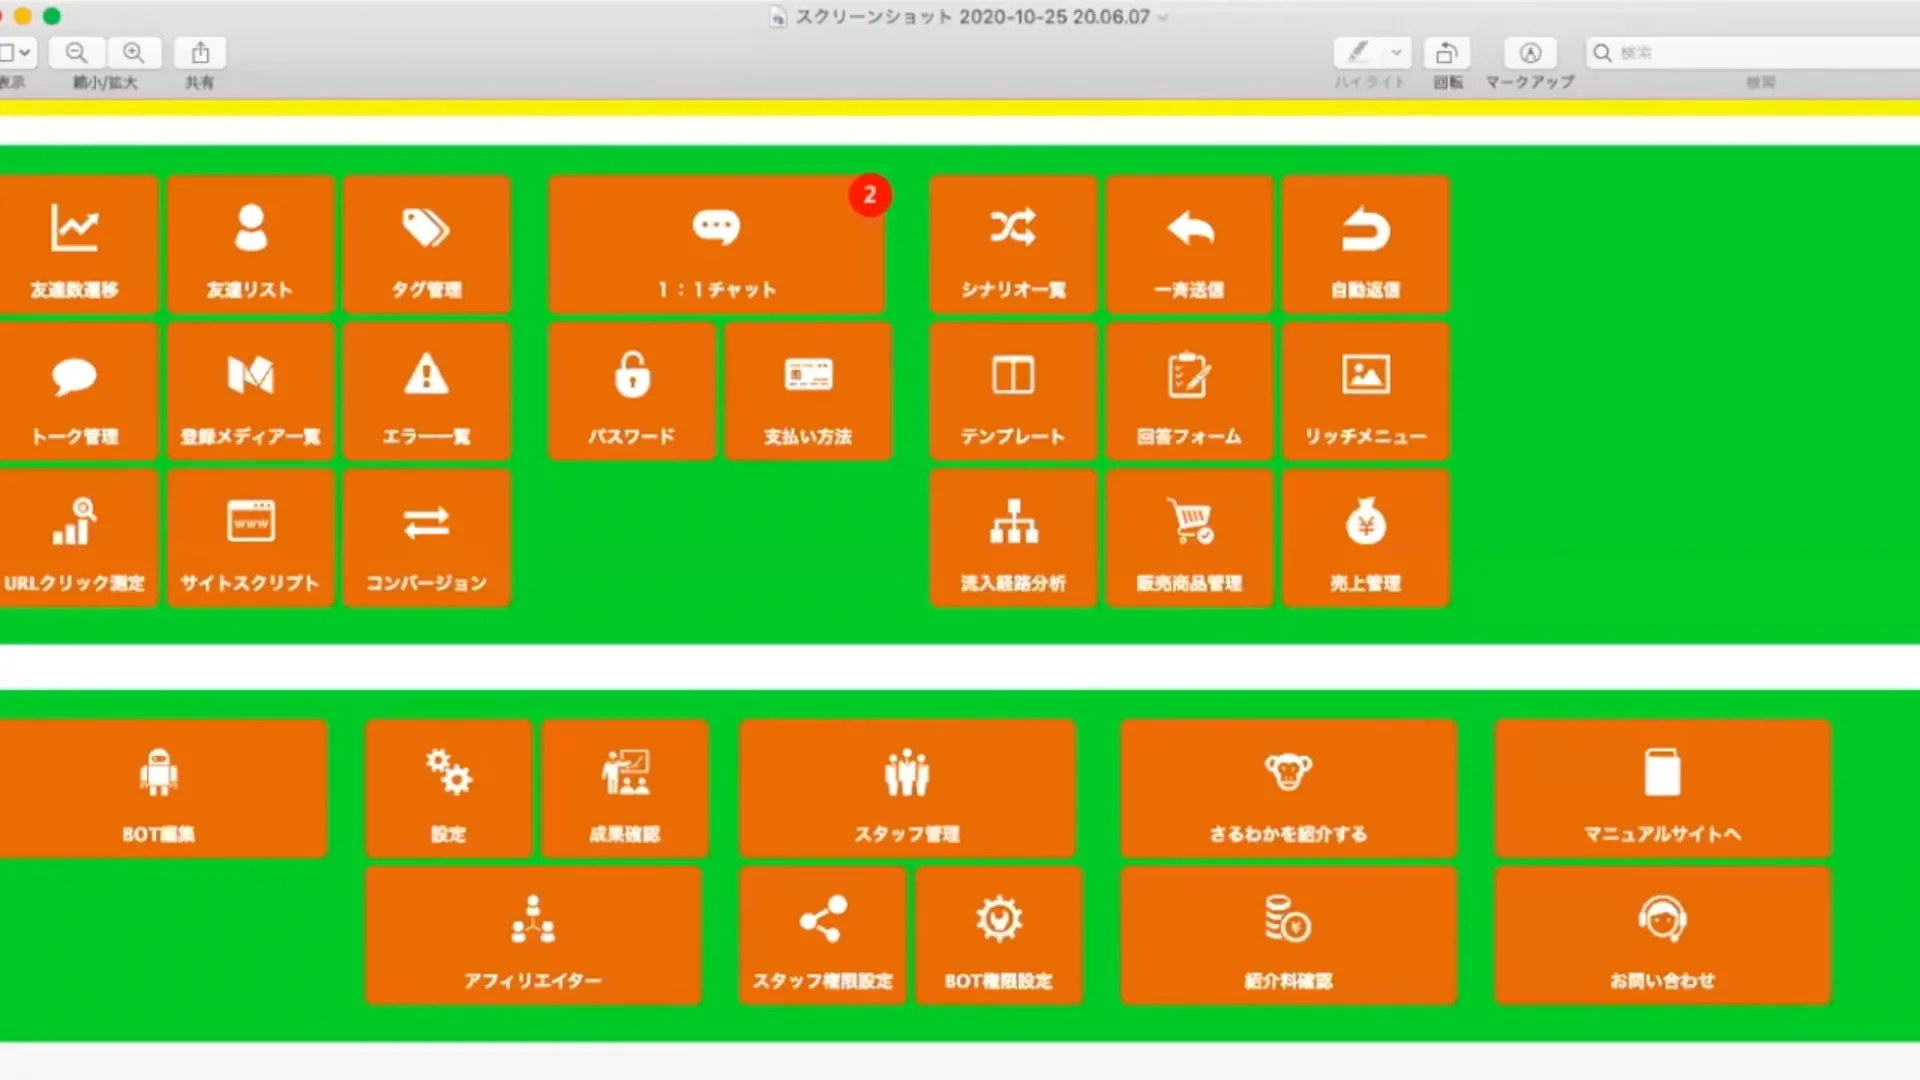The width and height of the screenshot is (1920, 1080).
Task: Open the BOT編集 robot tile
Action: click(x=160, y=789)
